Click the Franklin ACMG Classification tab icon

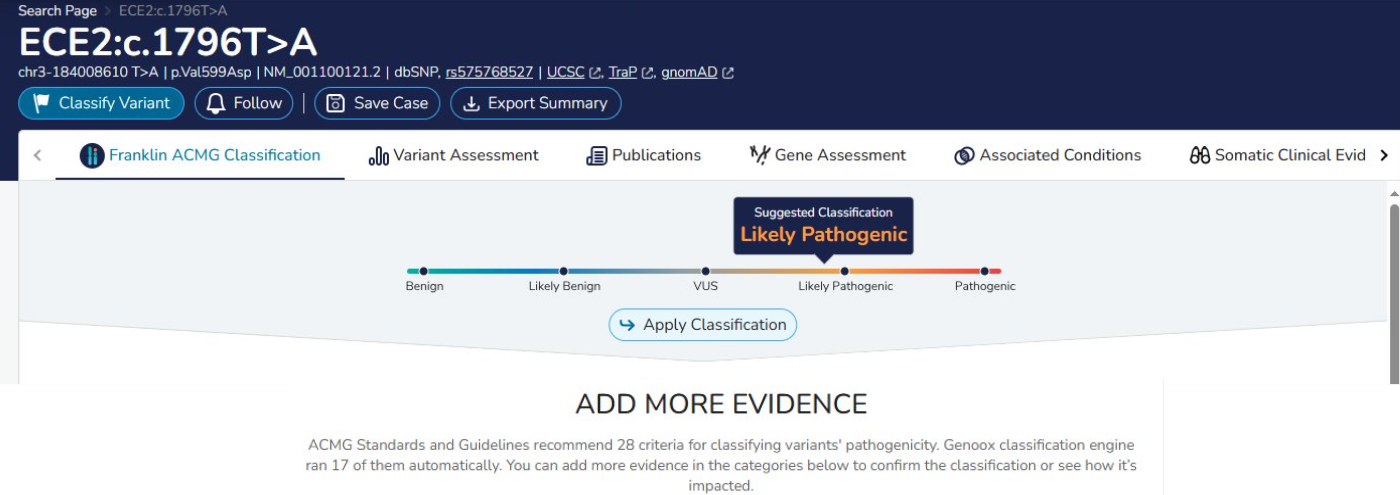[x=92, y=155]
